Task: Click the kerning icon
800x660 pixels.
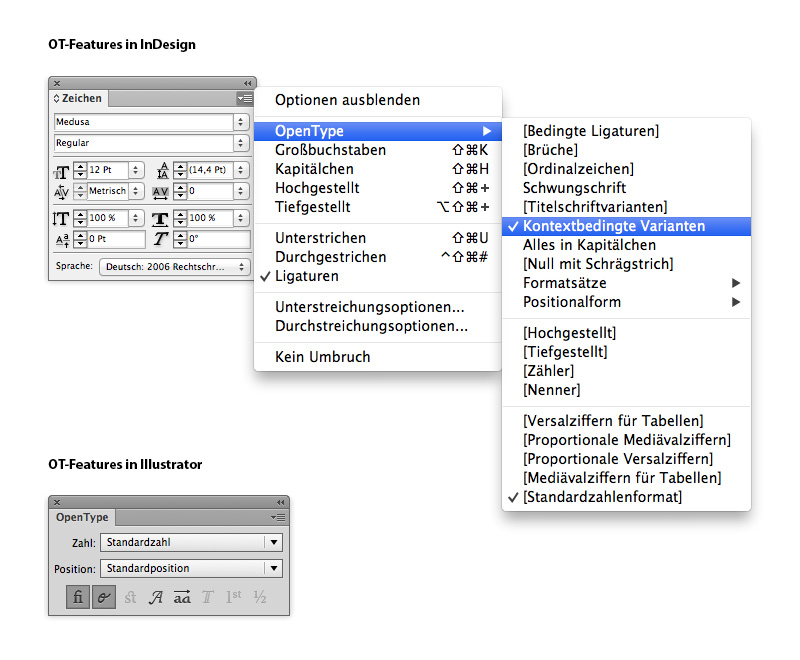Action: (61, 192)
